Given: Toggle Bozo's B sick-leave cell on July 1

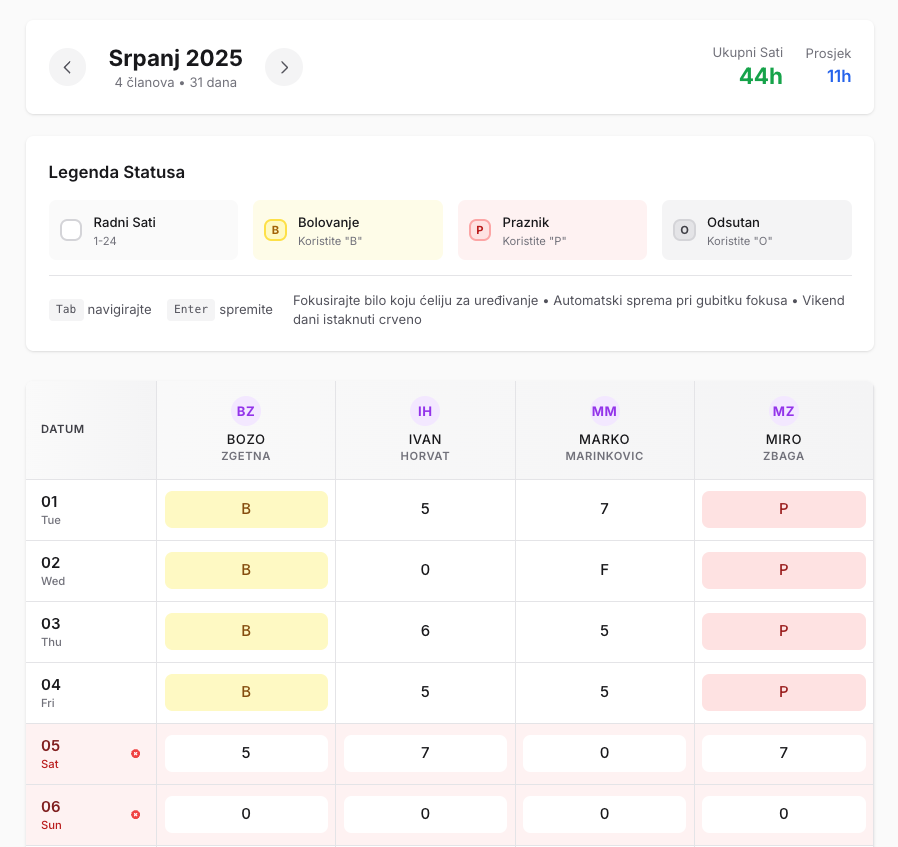Looking at the screenshot, I should click(x=245, y=509).
